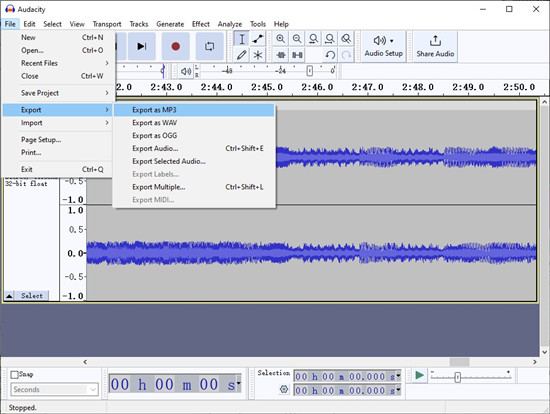Open the Analyze menu
550x414 pixels.
click(230, 24)
